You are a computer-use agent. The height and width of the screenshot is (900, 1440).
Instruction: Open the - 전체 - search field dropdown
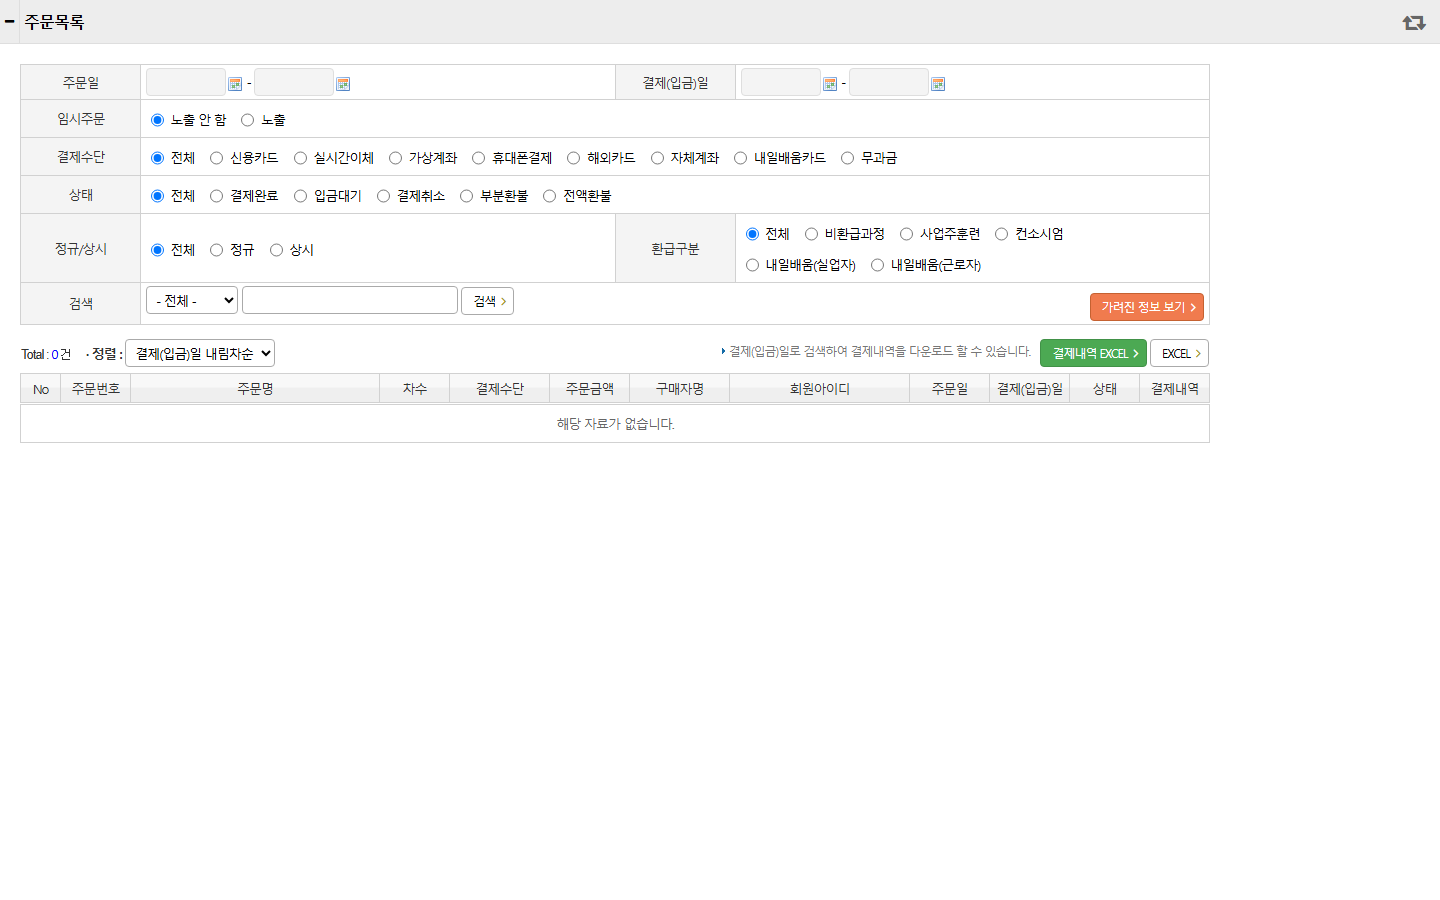tap(192, 300)
